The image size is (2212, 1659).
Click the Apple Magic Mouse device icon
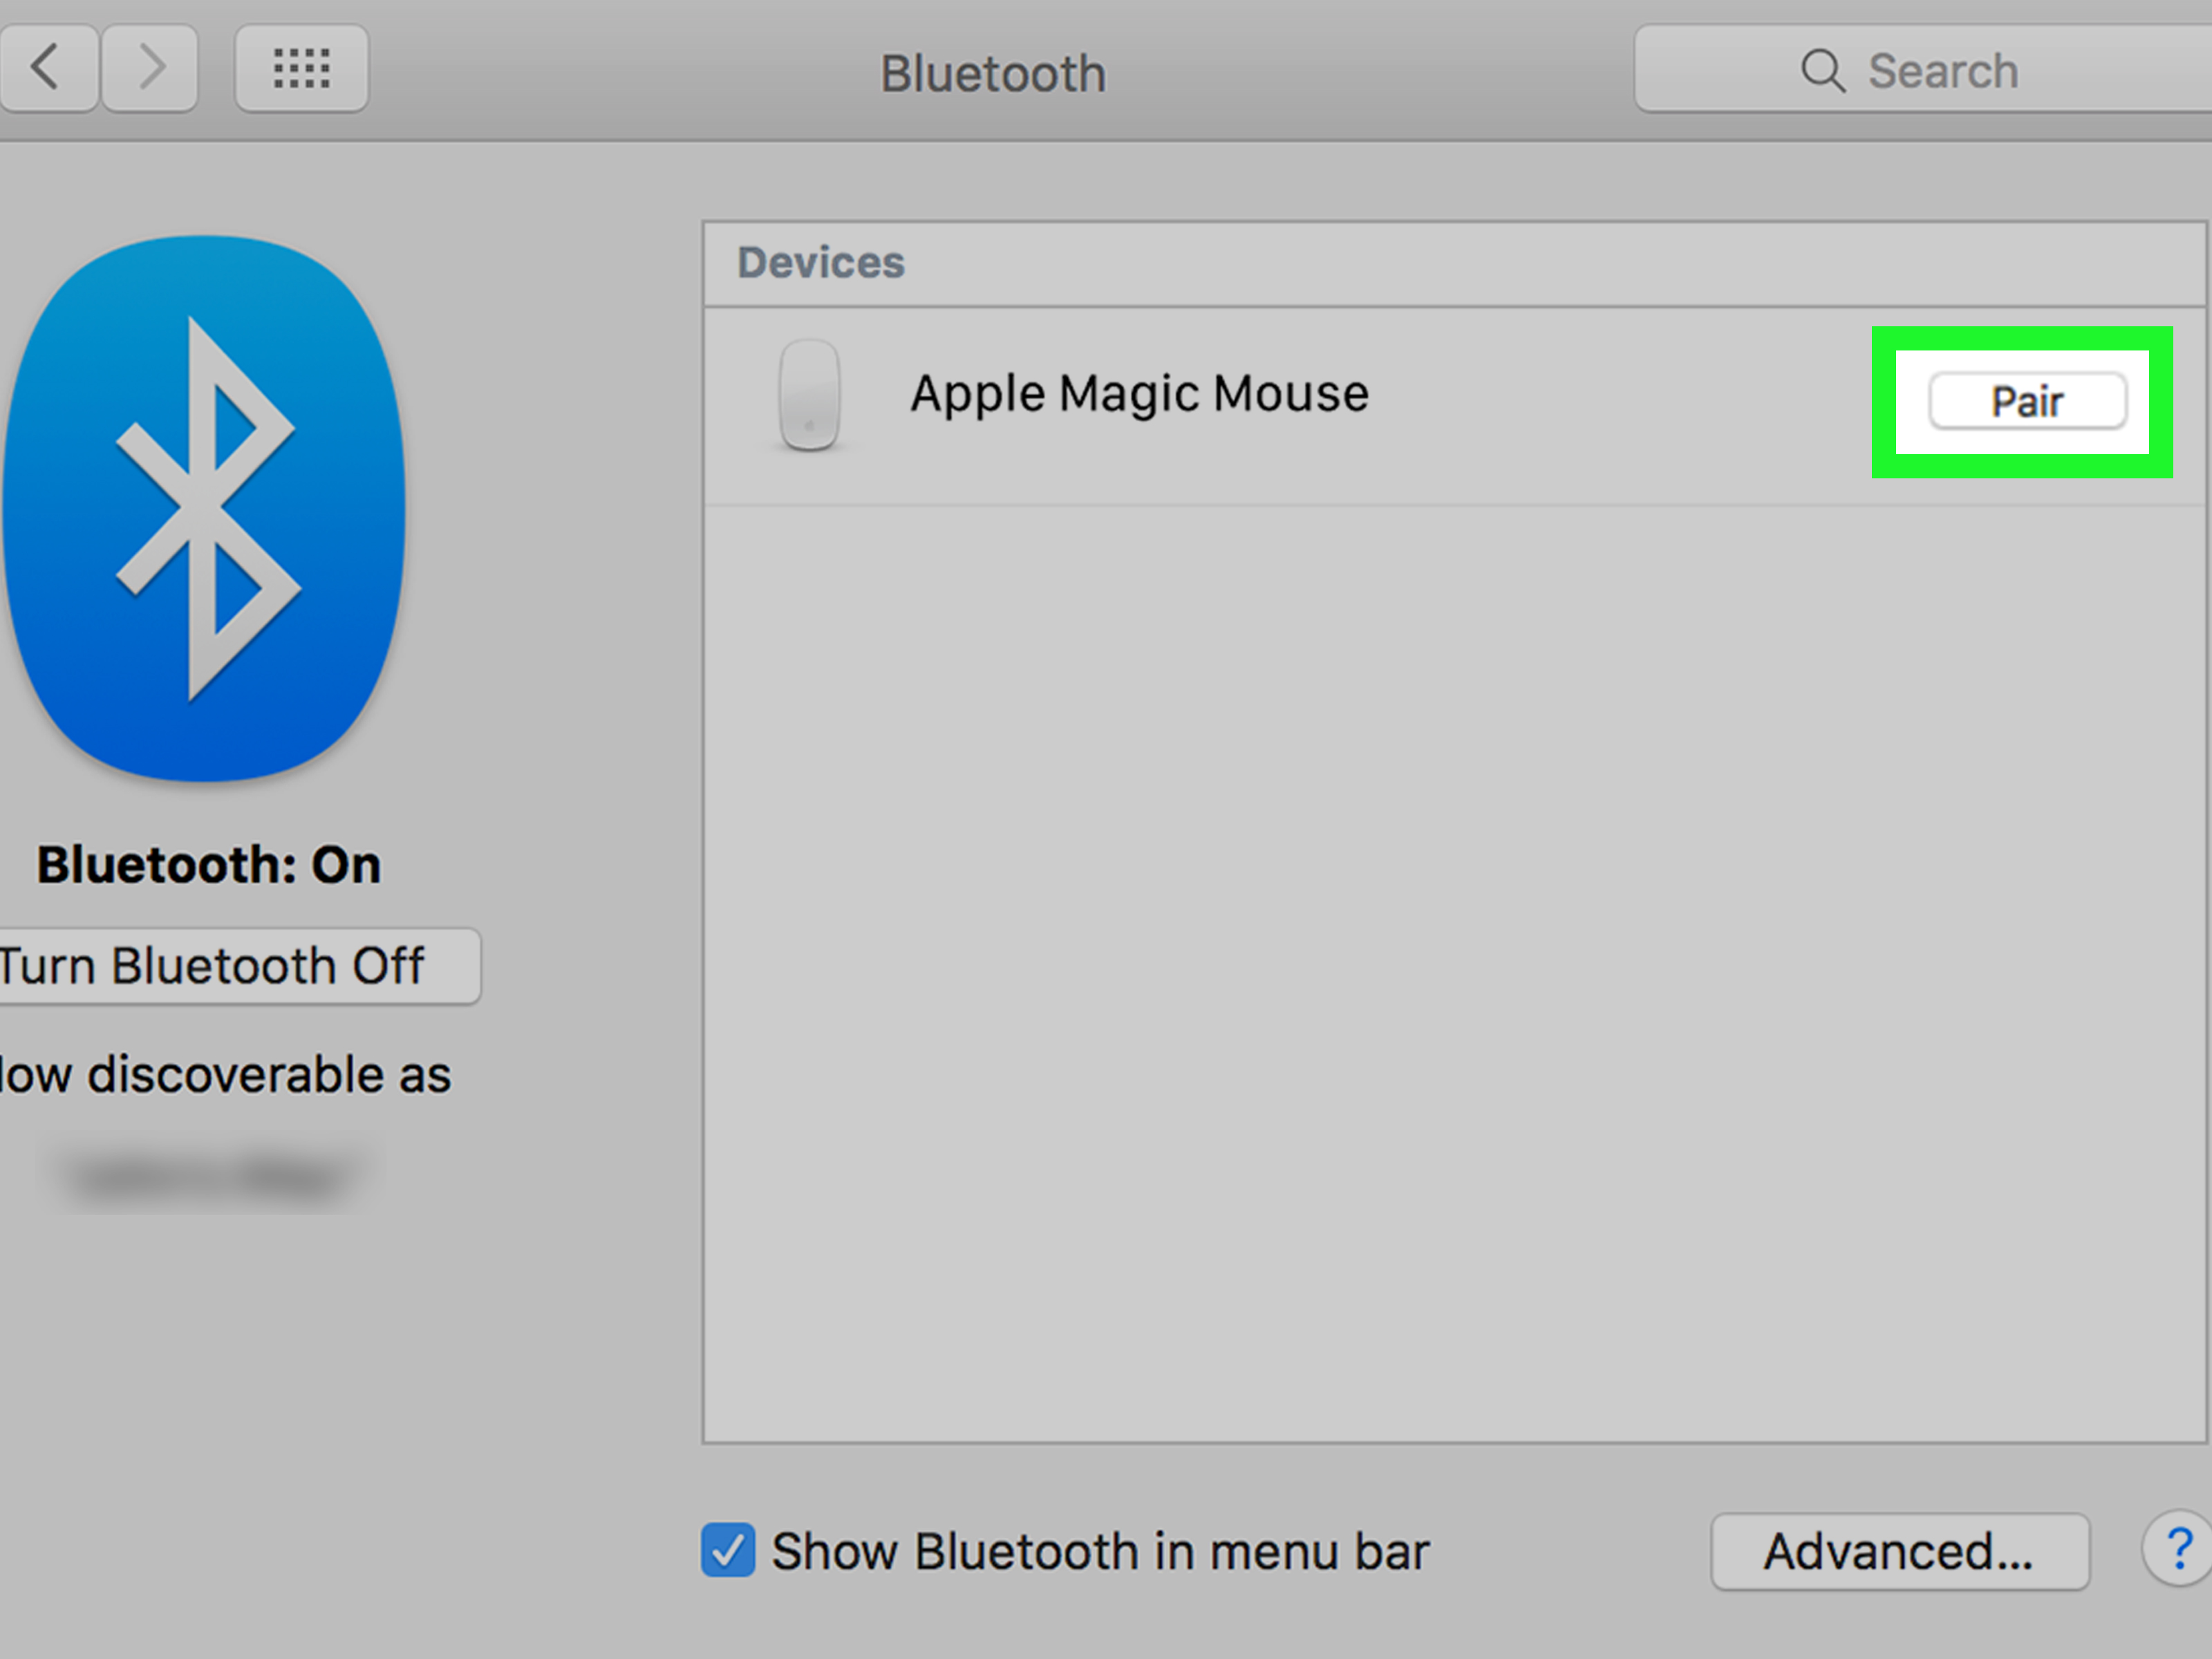809,396
